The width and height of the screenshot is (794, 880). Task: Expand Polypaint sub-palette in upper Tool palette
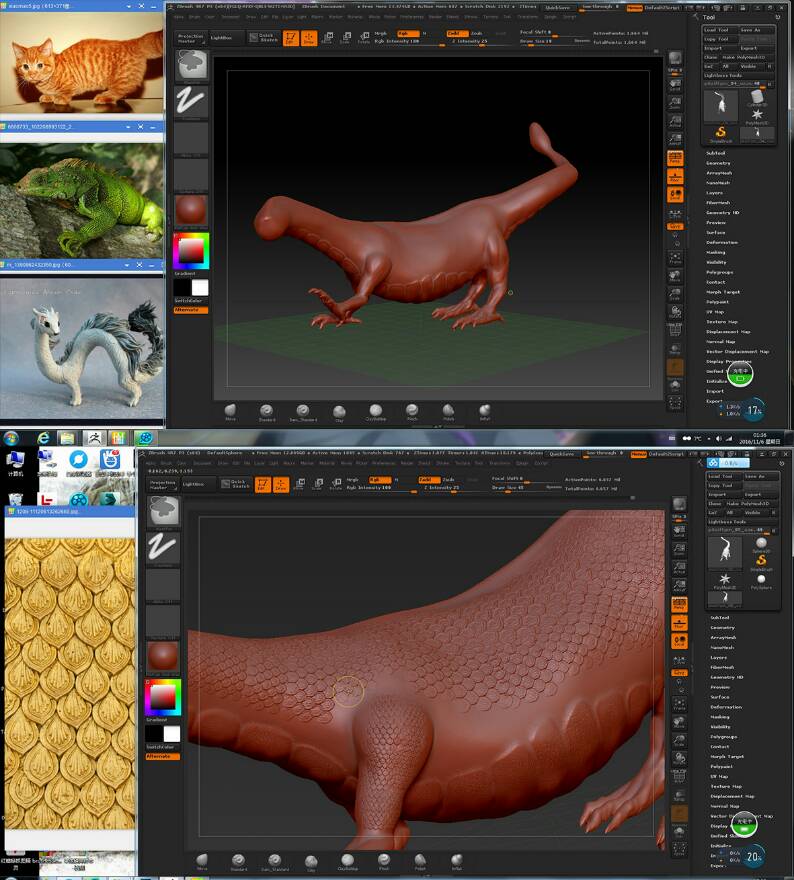[x=718, y=302]
